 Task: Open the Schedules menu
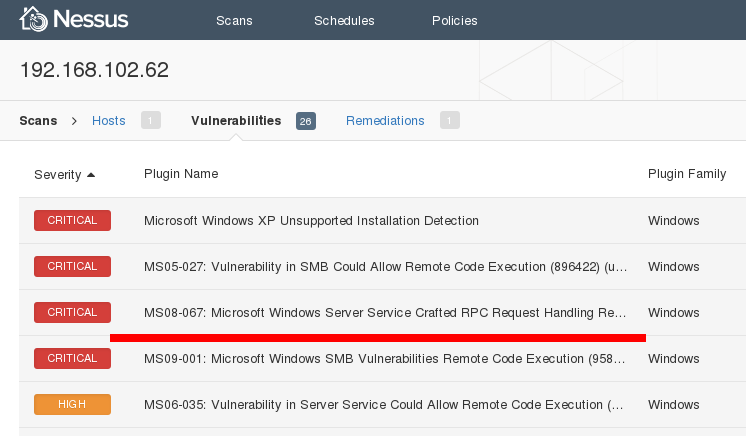click(344, 20)
